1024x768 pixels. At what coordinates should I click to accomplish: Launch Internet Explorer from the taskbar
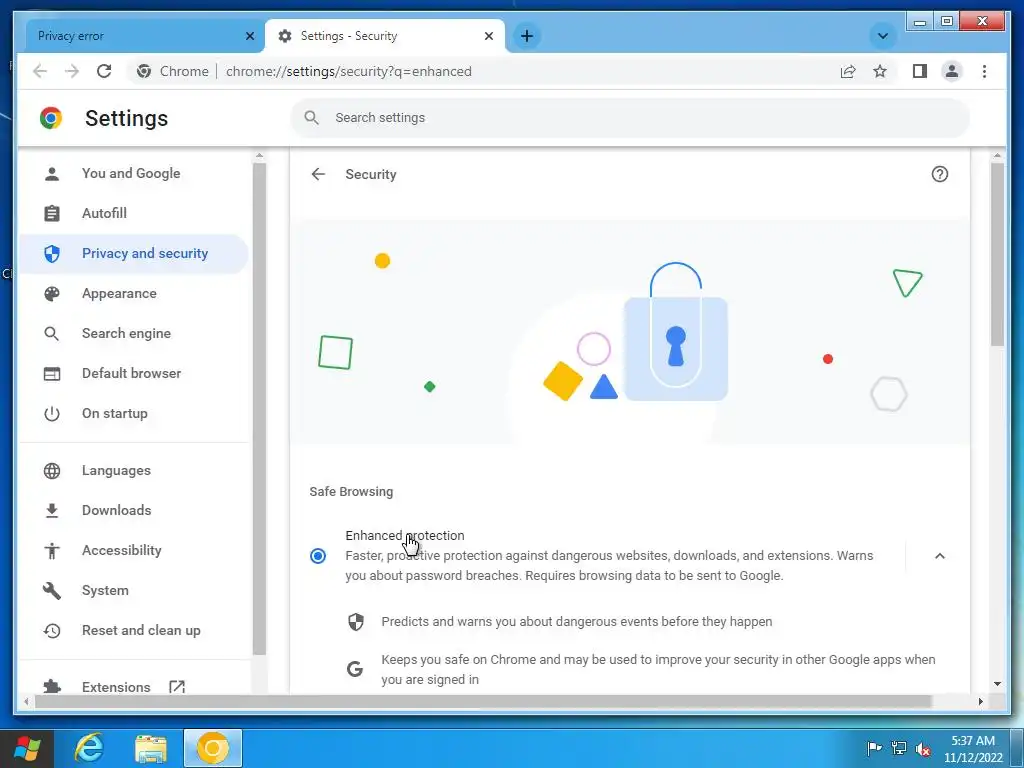pyautogui.click(x=89, y=748)
